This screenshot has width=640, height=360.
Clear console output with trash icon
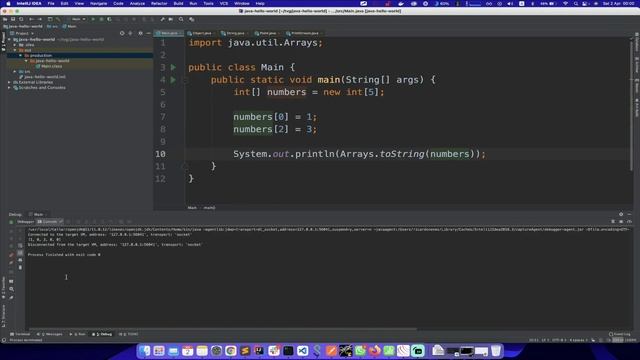[x=20, y=268]
